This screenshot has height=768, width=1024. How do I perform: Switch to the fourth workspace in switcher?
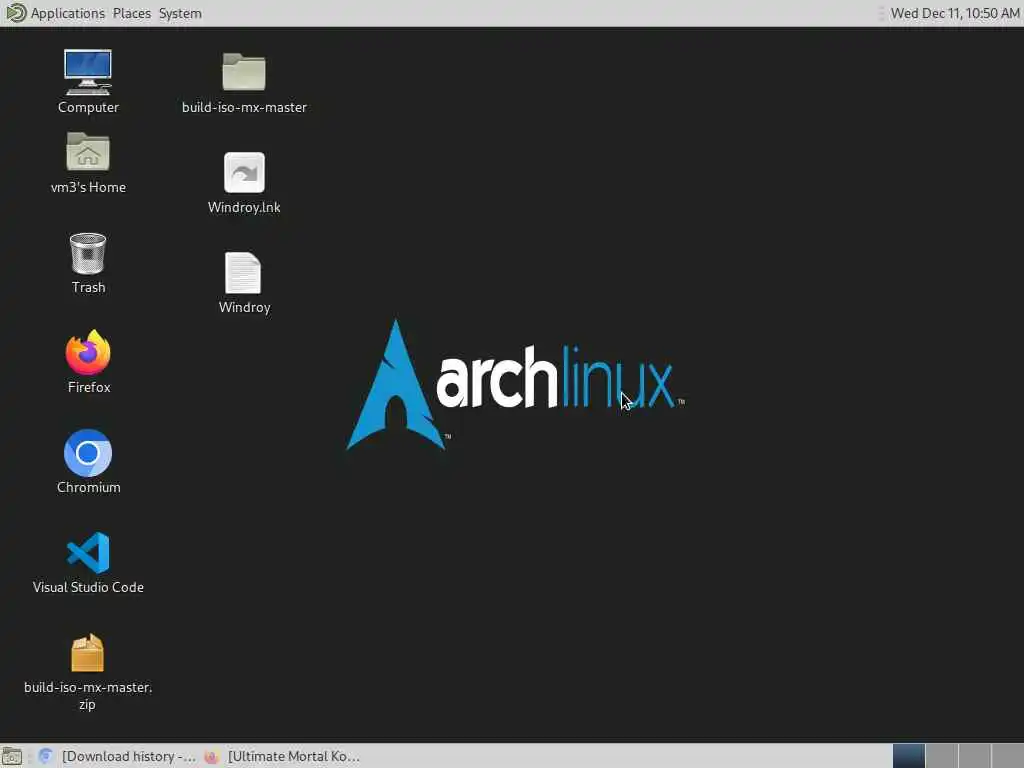click(x=1007, y=756)
